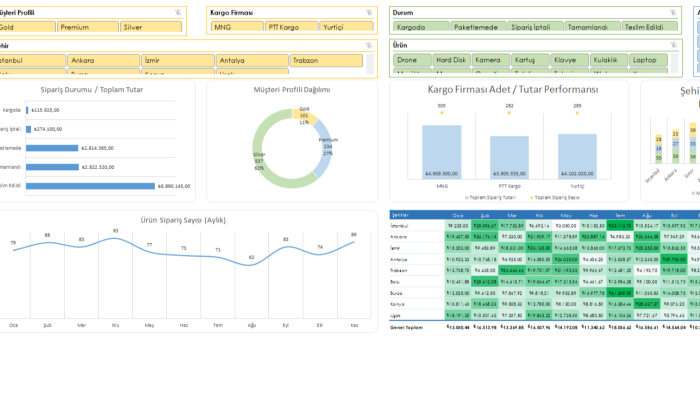700x394 pixels.
Task: Filter status by Sipariş İptali
Action: pyautogui.click(x=535, y=27)
